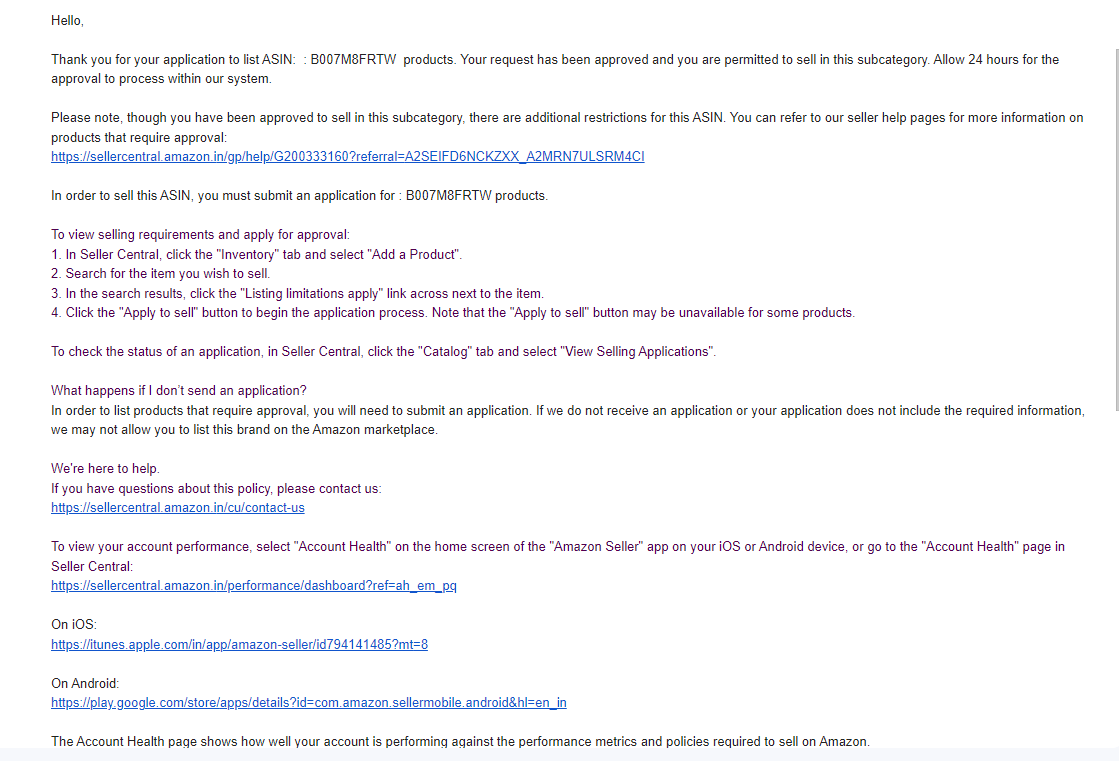This screenshot has width=1119, height=761.
Task: Click the "We're here to help." line
Action: pos(105,468)
